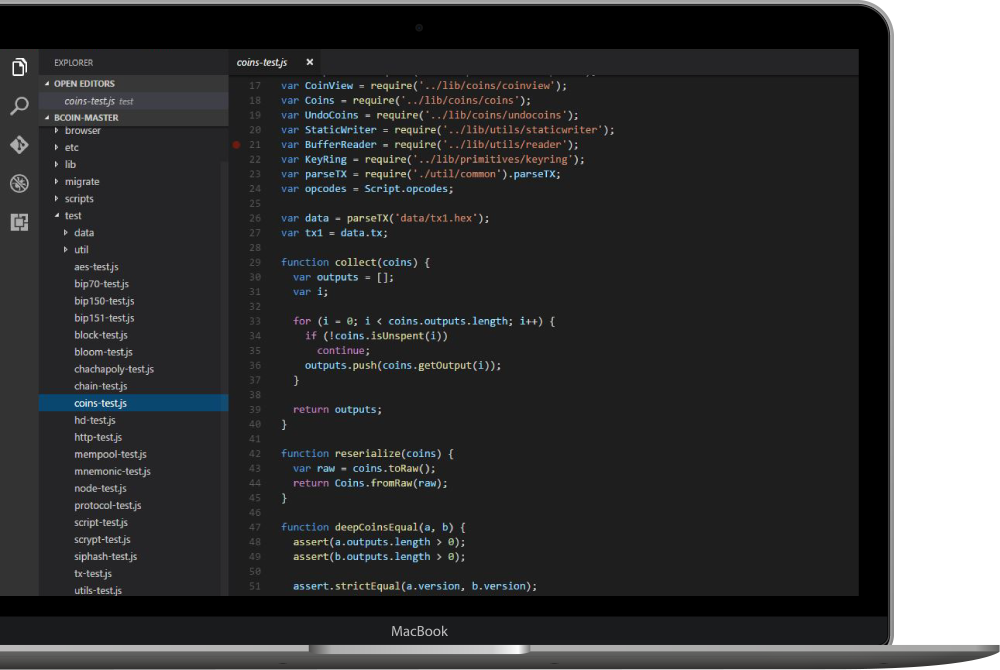Open chachapoly-test.js in the explorer
Screen dimensions: 1000x670
coord(114,369)
